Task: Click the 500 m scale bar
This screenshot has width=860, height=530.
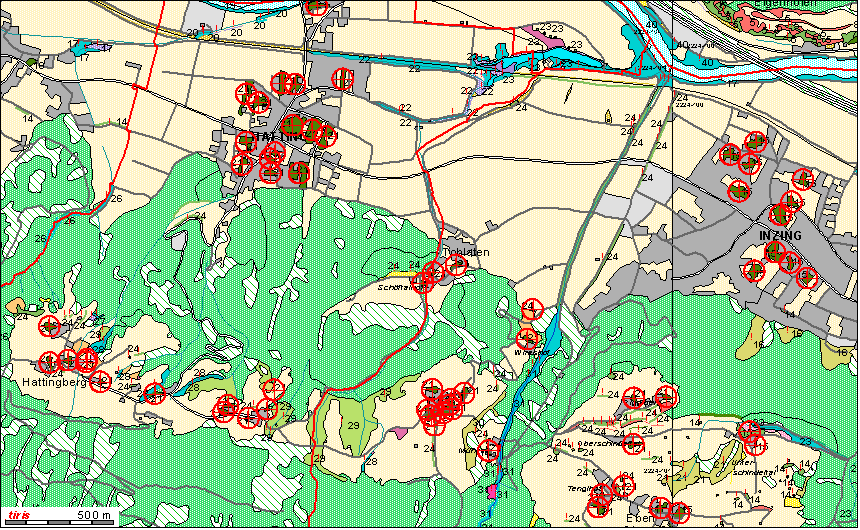Action: pos(88,517)
